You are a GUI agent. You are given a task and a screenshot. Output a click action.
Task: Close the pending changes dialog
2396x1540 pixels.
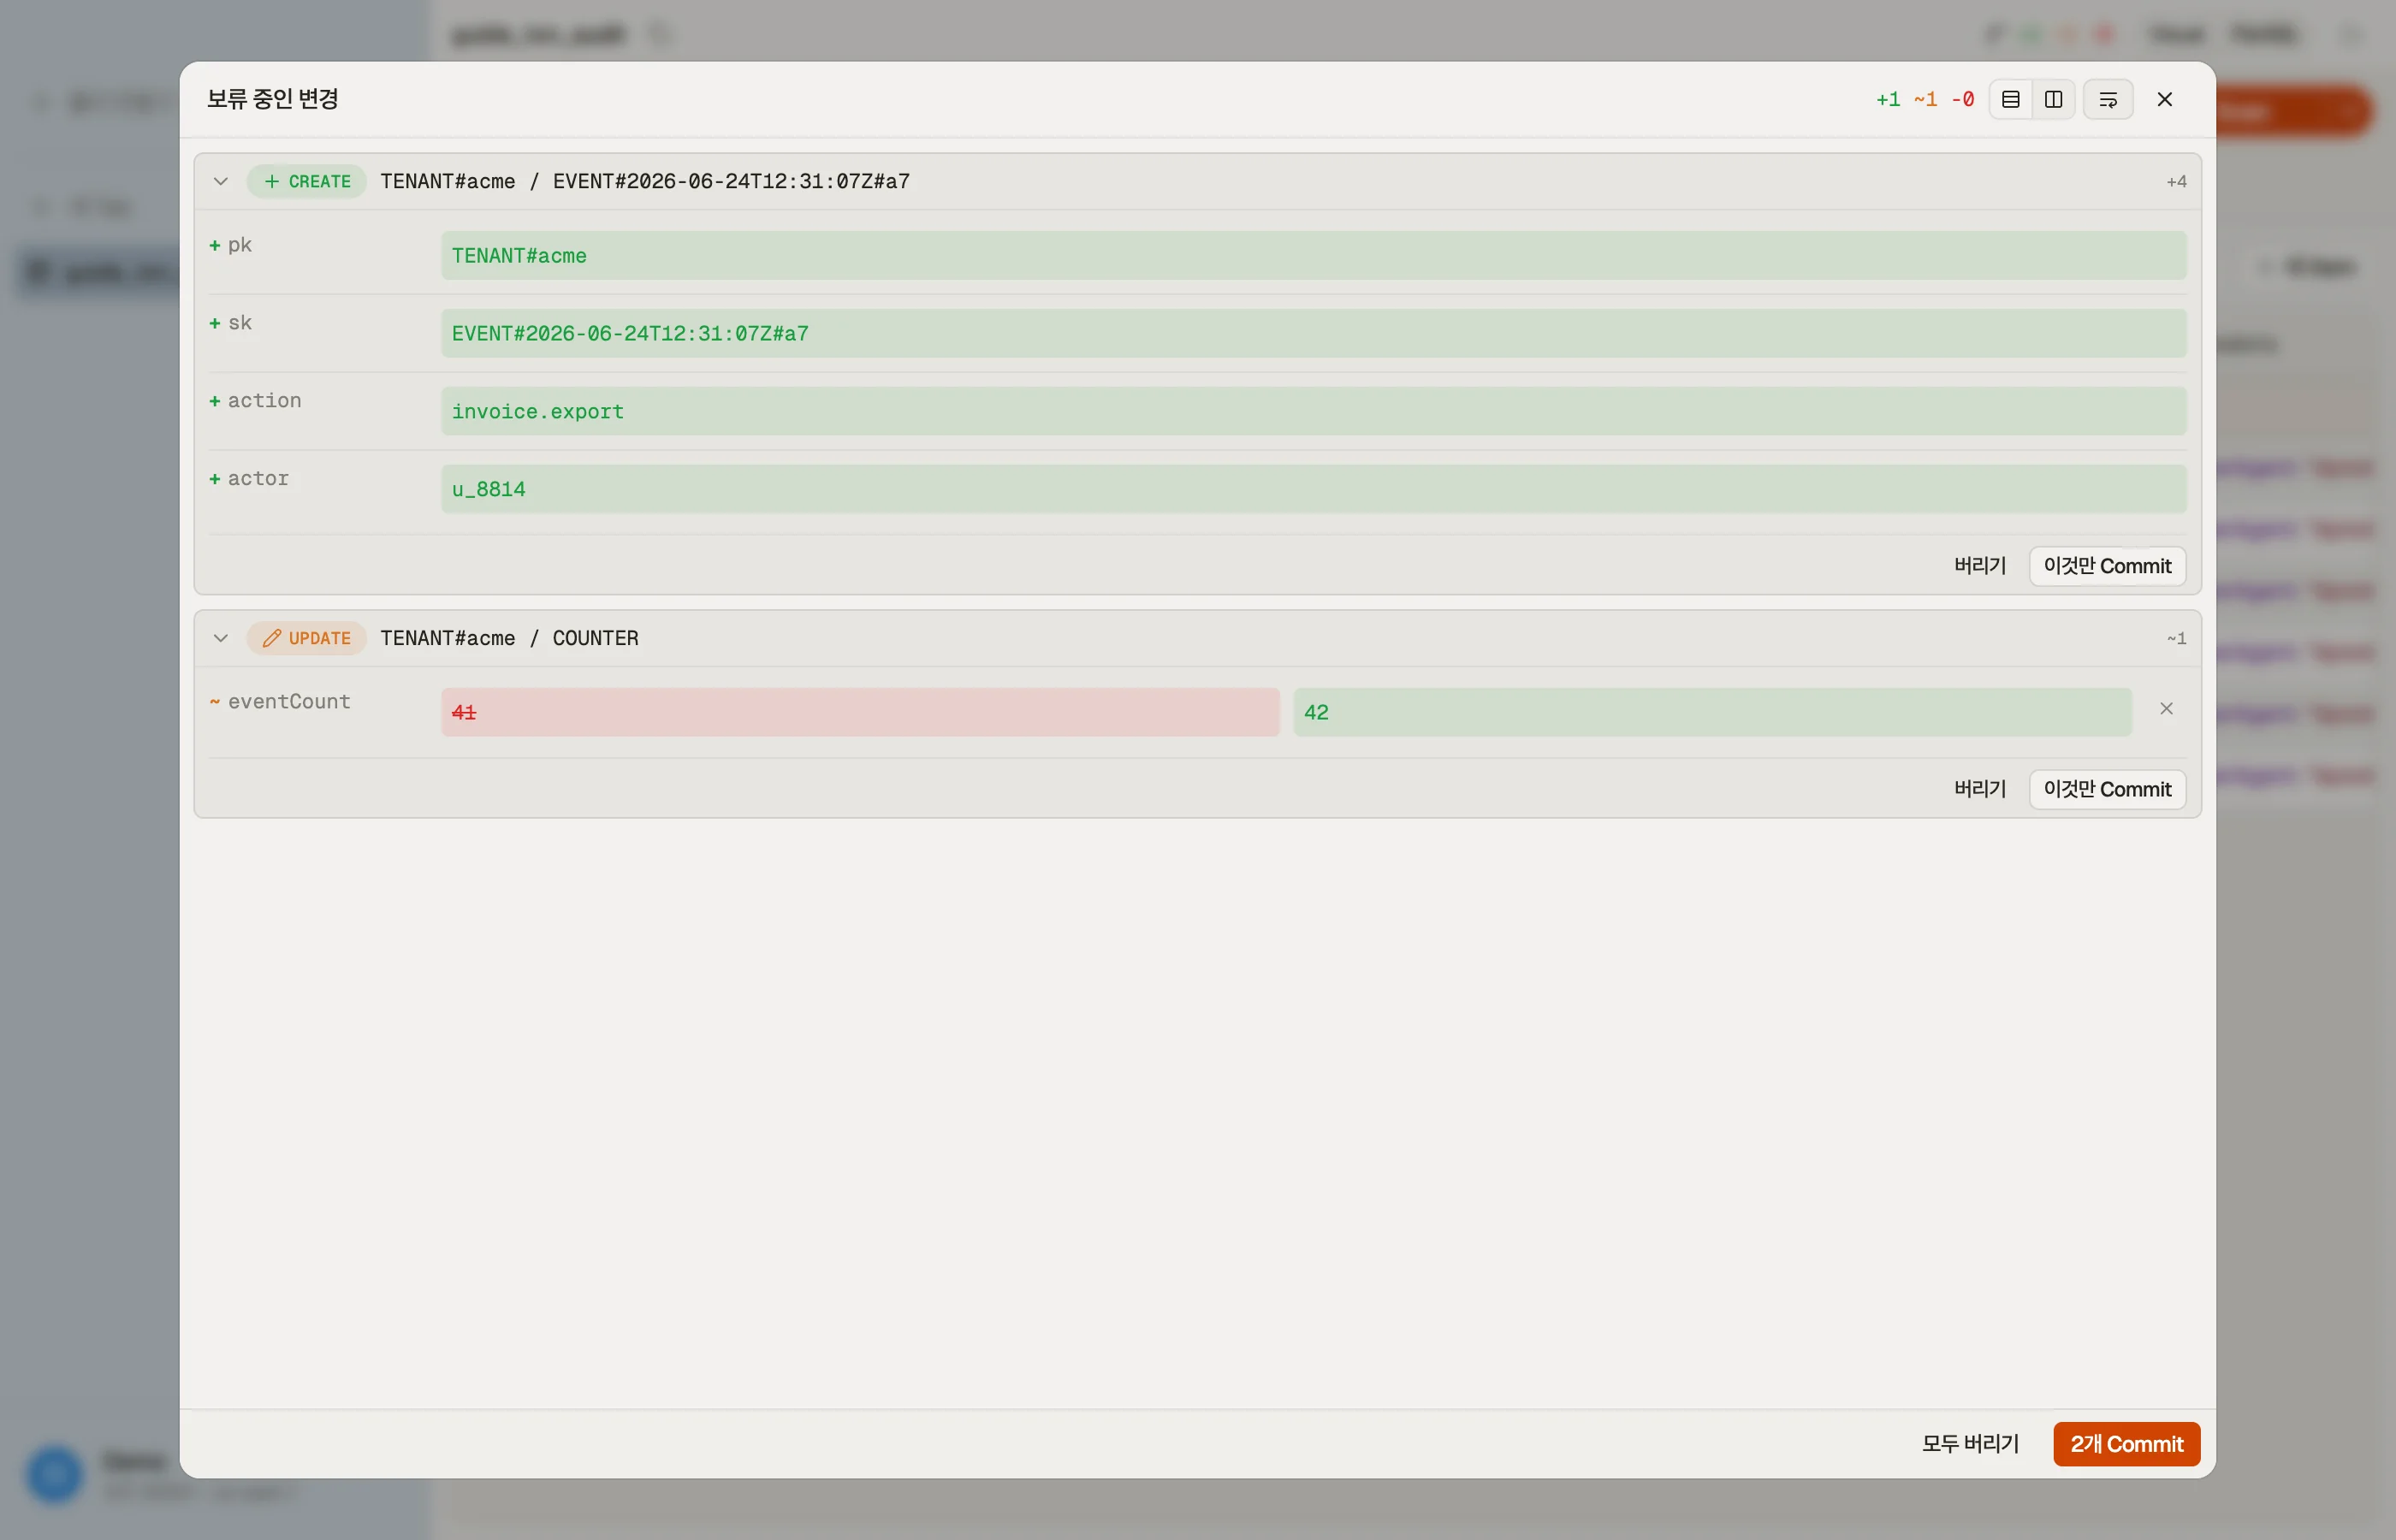pos(2164,99)
